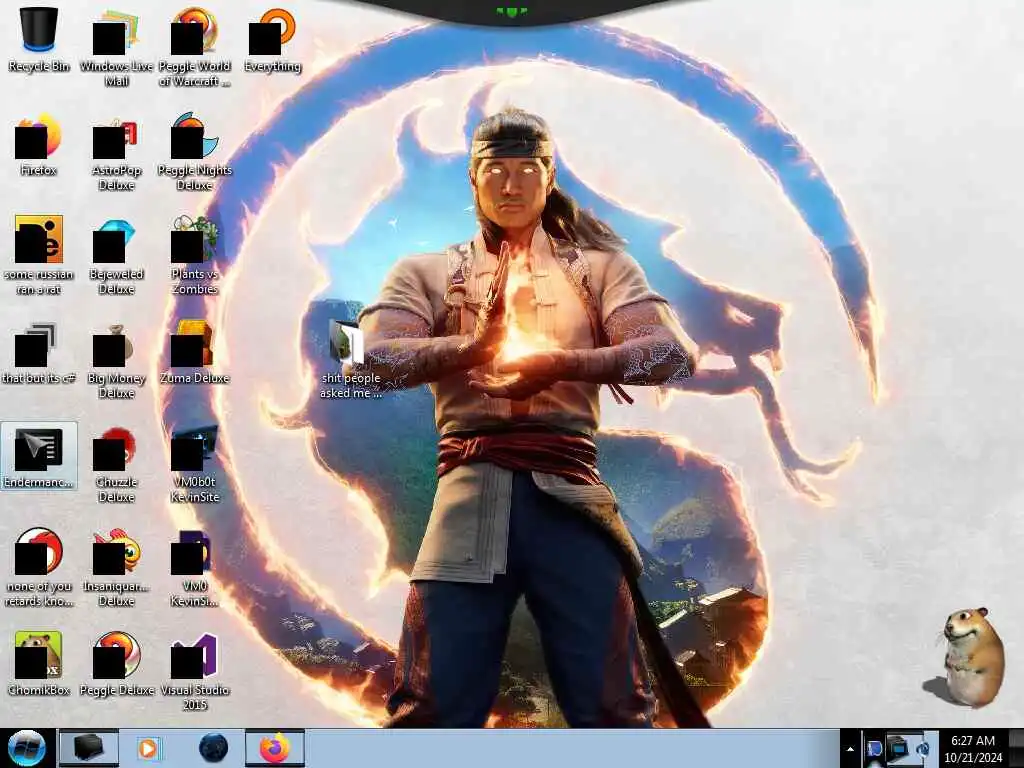Select the Peggle Nights Deluxe shortcut

195,152
